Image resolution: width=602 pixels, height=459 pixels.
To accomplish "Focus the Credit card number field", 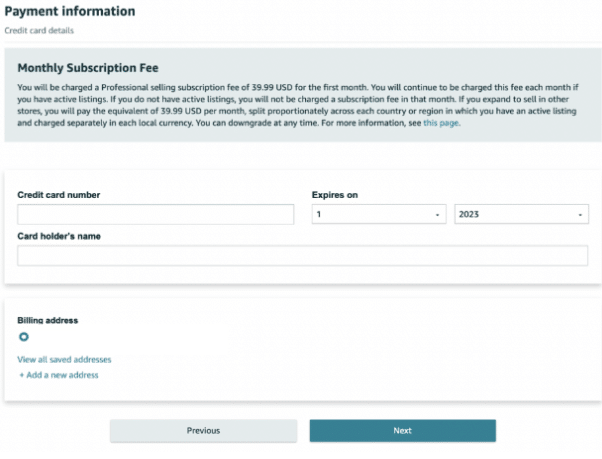I will click(155, 214).
